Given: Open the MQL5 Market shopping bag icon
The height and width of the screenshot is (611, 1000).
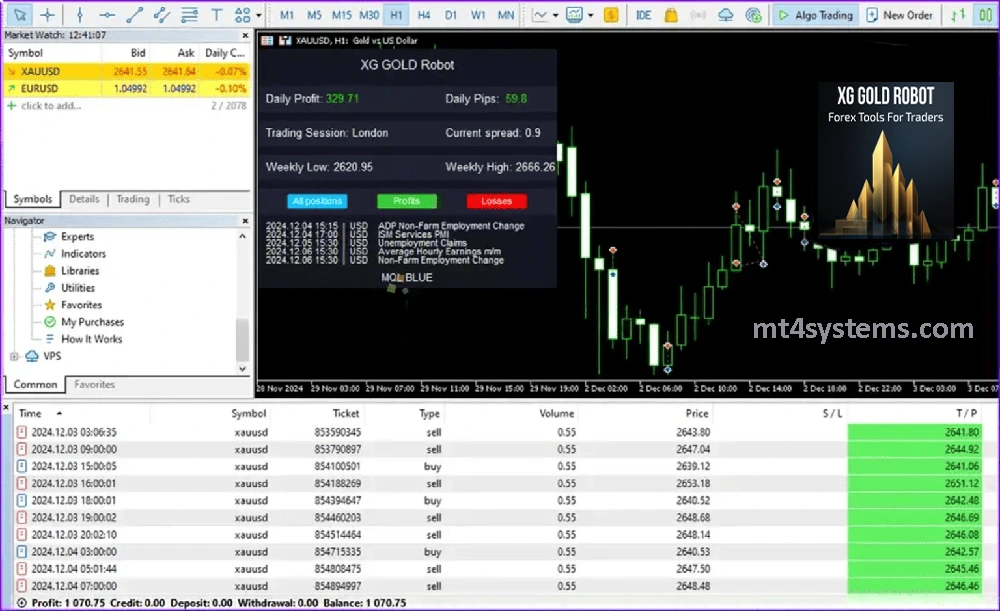Looking at the screenshot, I should tap(670, 15).
